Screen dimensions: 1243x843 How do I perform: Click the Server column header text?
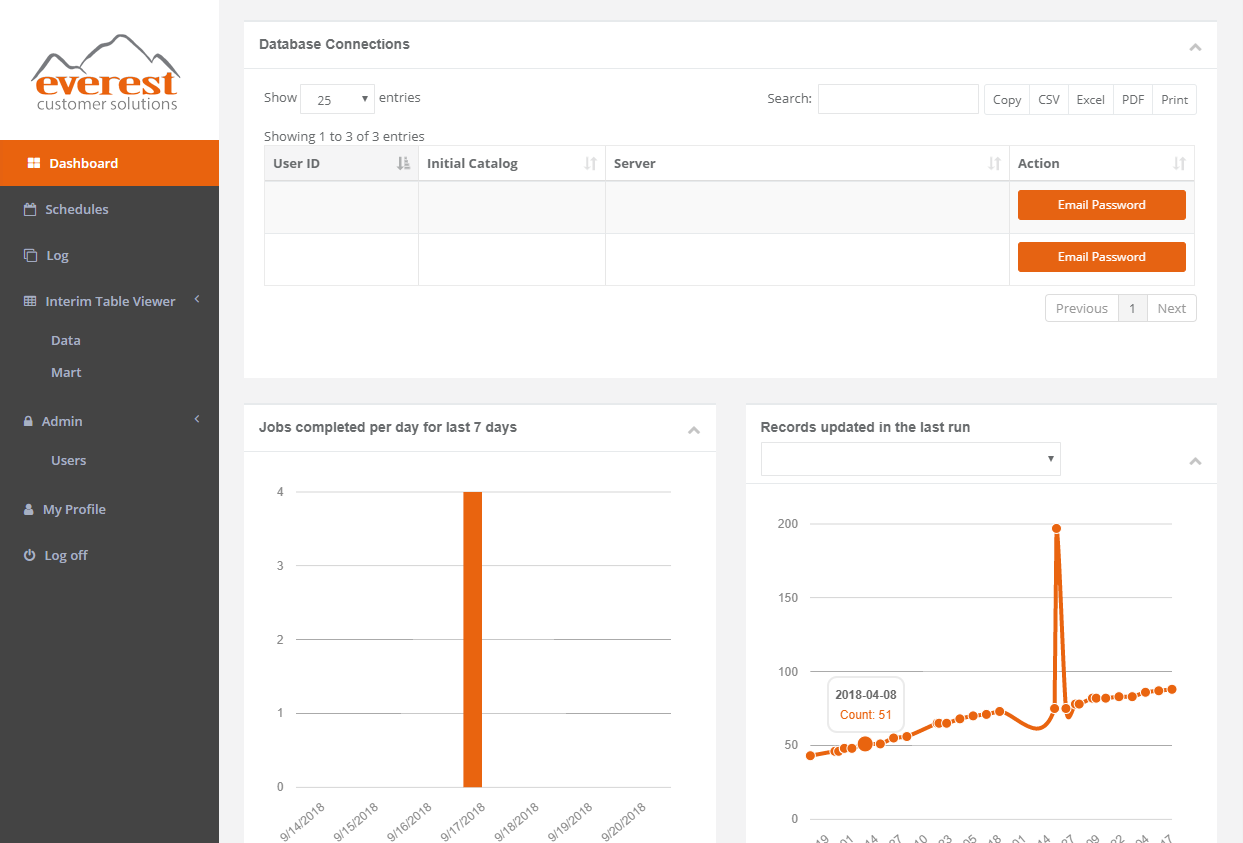(x=635, y=163)
